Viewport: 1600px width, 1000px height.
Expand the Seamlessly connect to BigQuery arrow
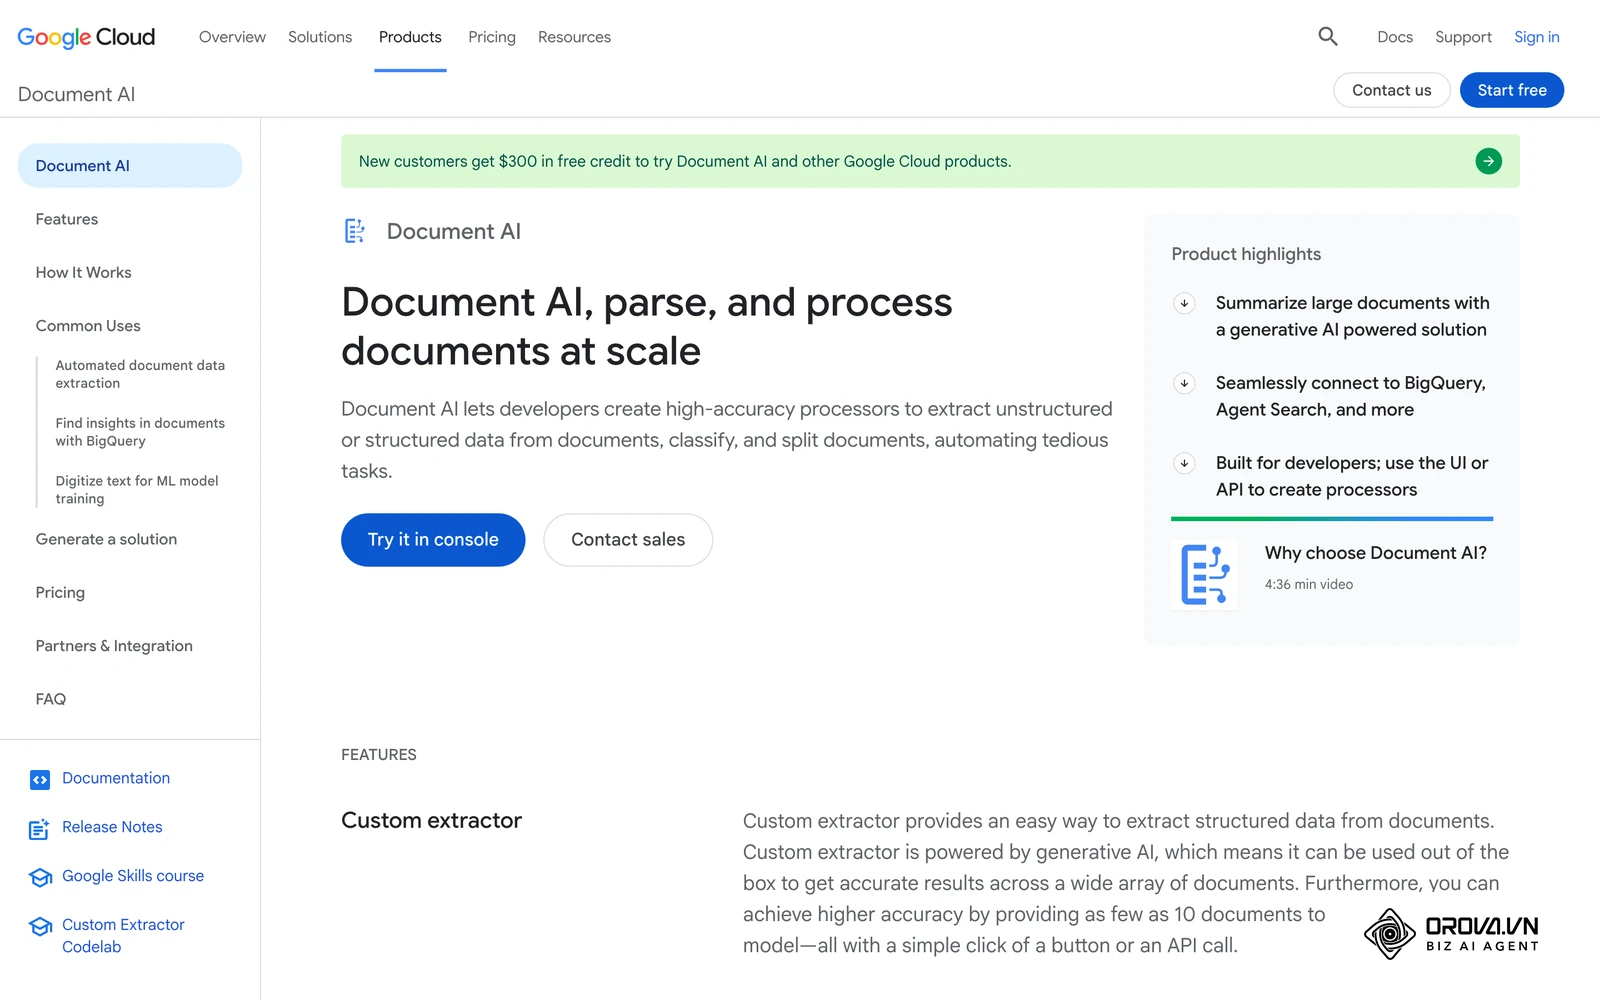point(1184,383)
